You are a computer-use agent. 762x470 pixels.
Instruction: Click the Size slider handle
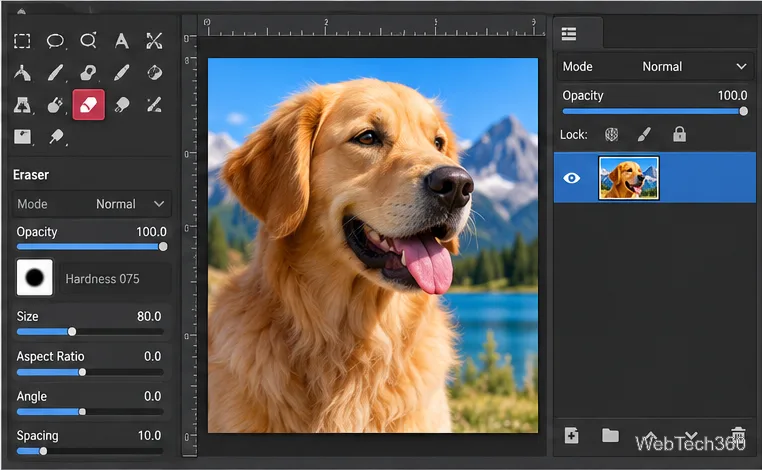click(72, 331)
